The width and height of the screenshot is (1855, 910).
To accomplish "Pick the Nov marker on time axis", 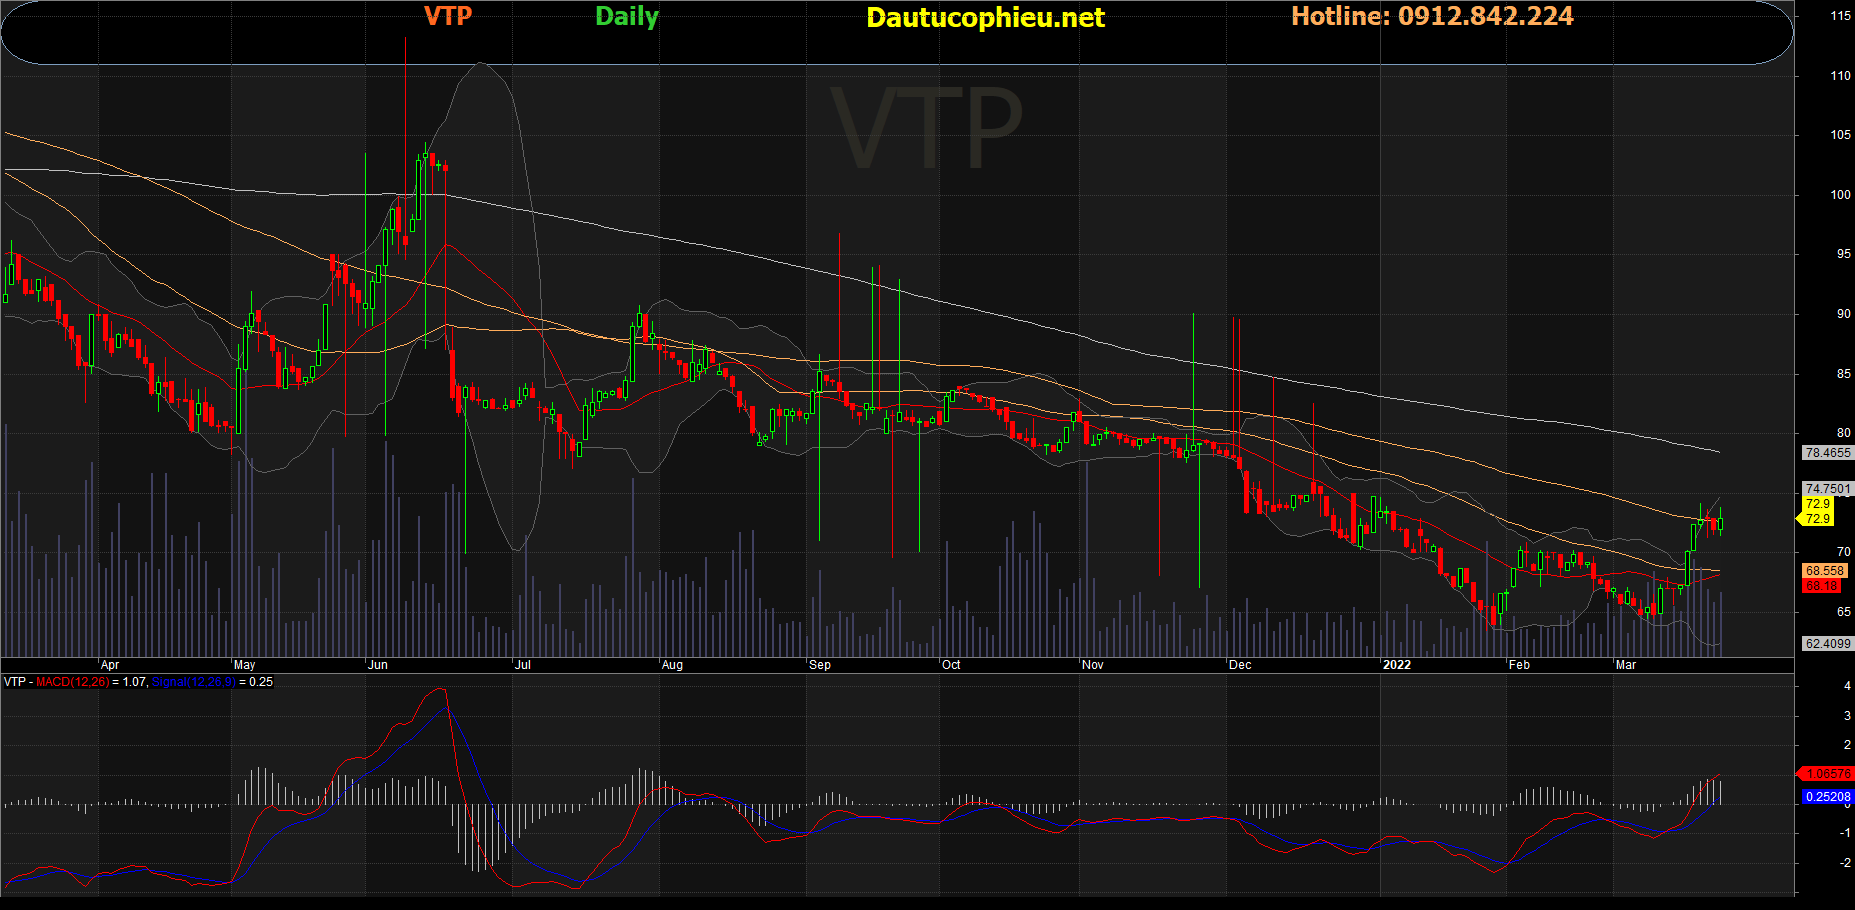I will coord(1093,665).
